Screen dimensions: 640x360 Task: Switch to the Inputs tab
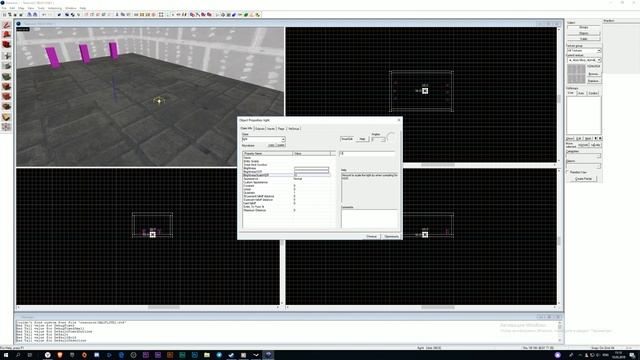pos(271,129)
